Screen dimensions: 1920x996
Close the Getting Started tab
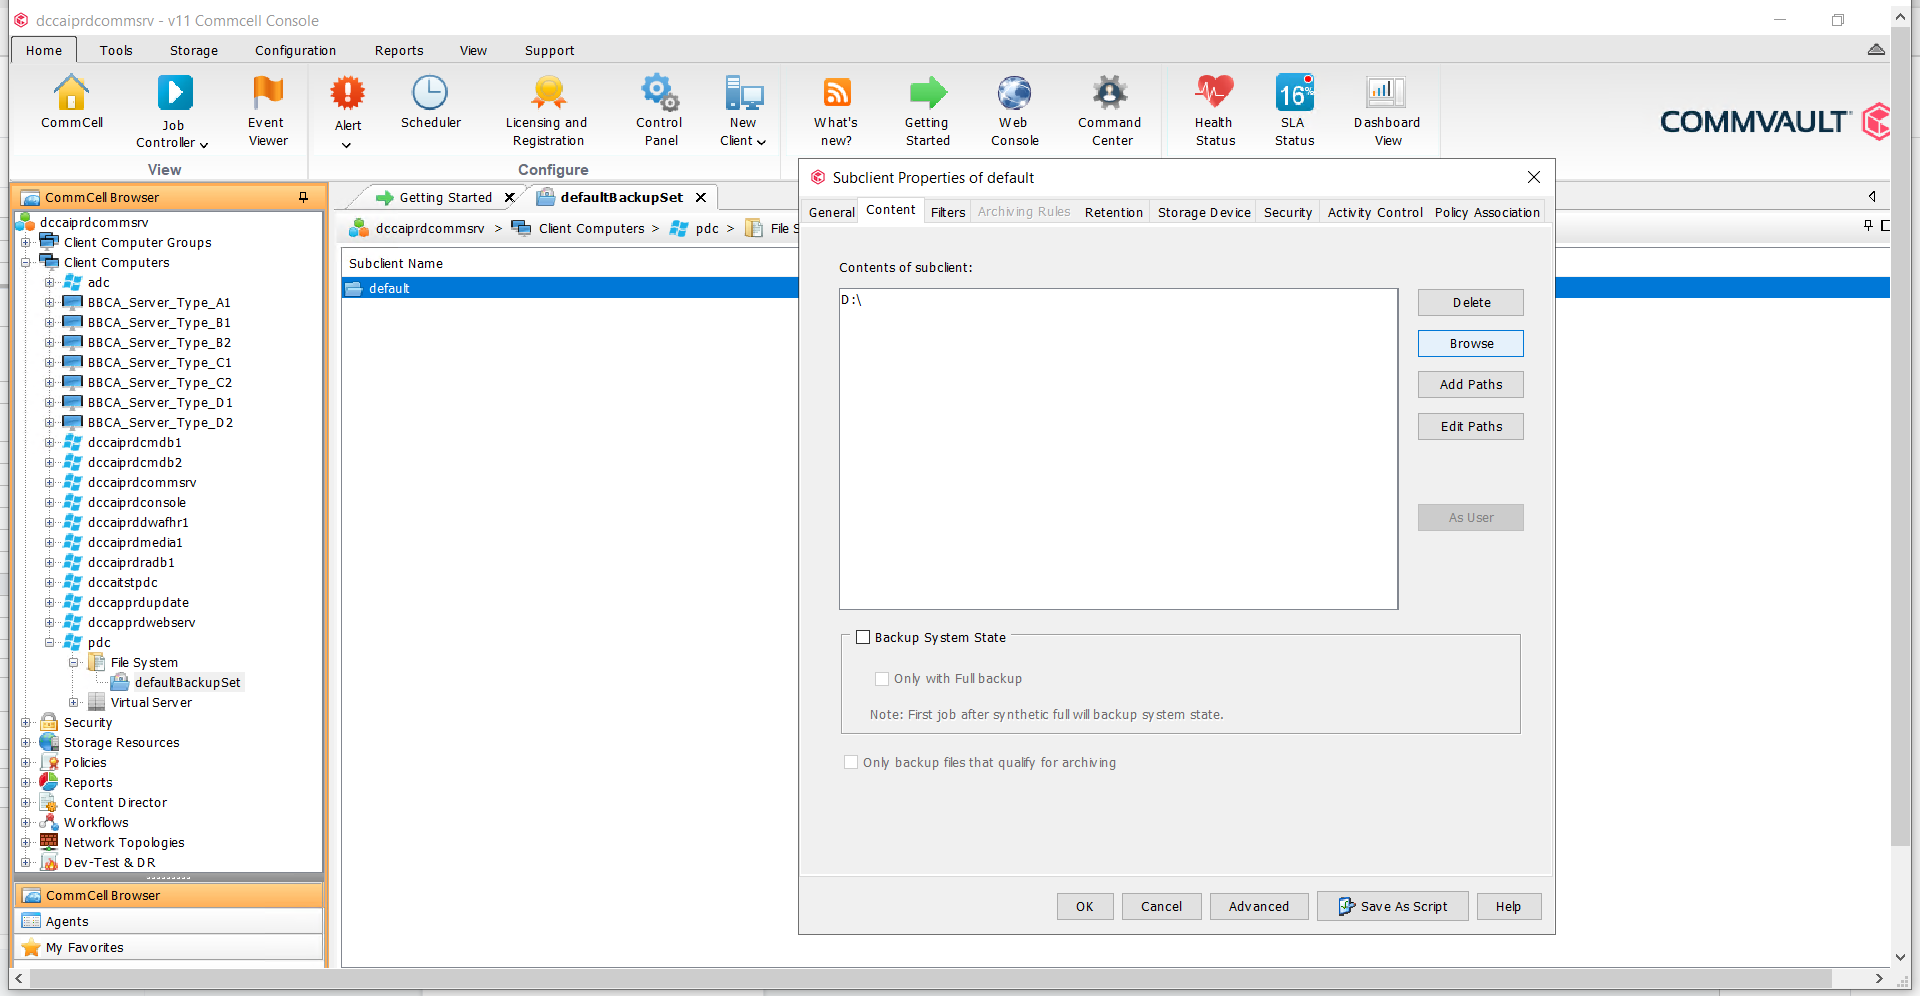pos(509,197)
